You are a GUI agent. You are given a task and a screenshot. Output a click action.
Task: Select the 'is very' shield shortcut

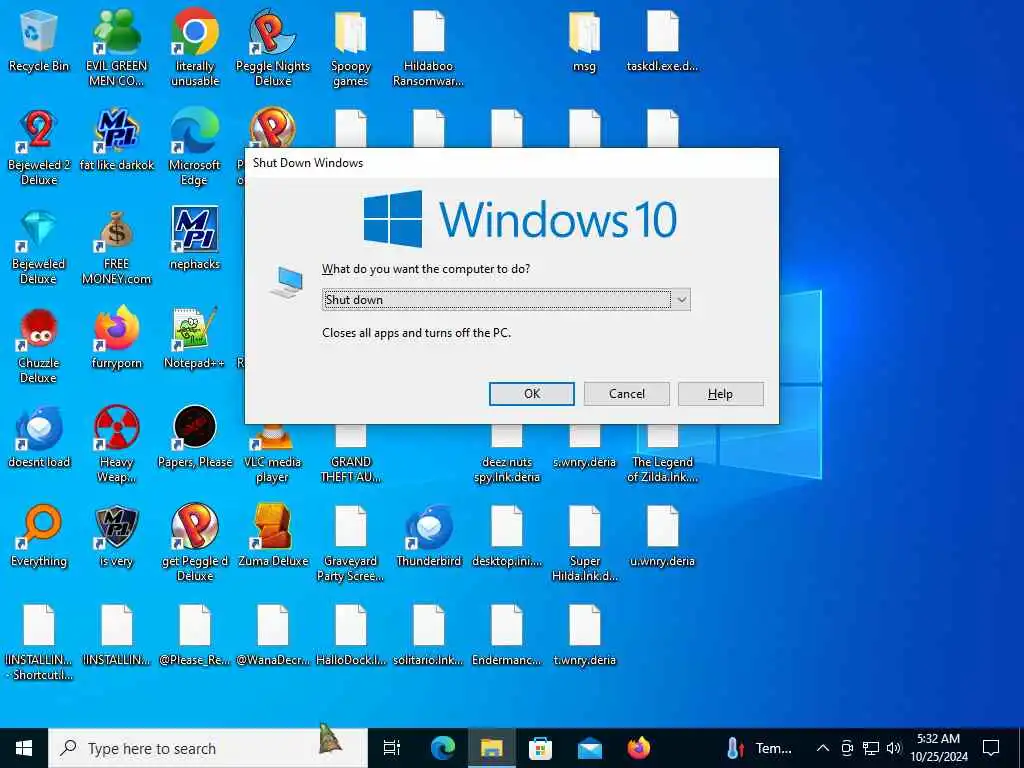point(117,536)
